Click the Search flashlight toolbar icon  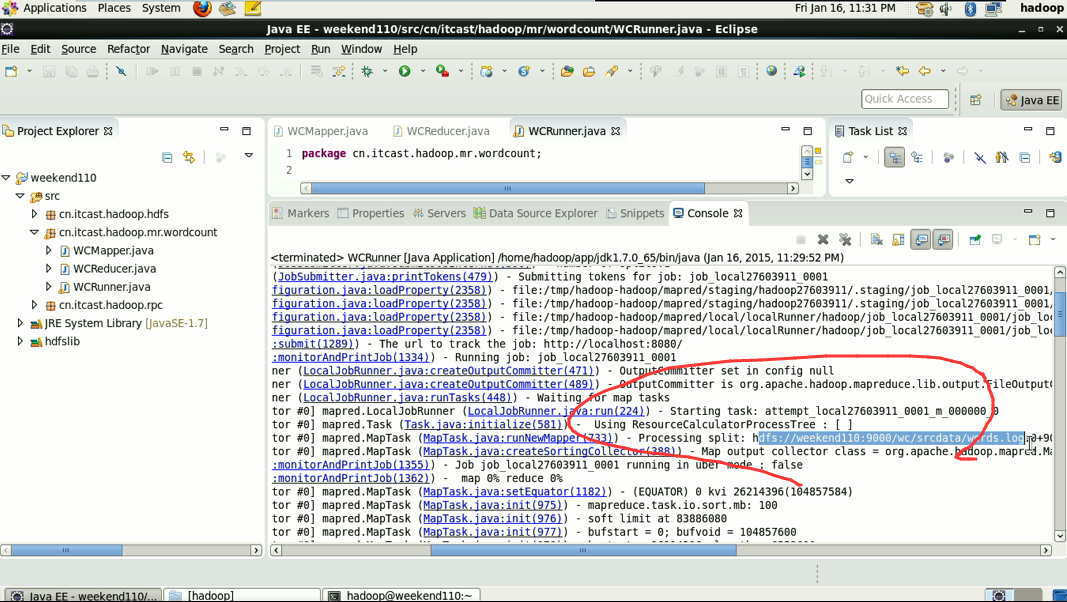tap(612, 71)
